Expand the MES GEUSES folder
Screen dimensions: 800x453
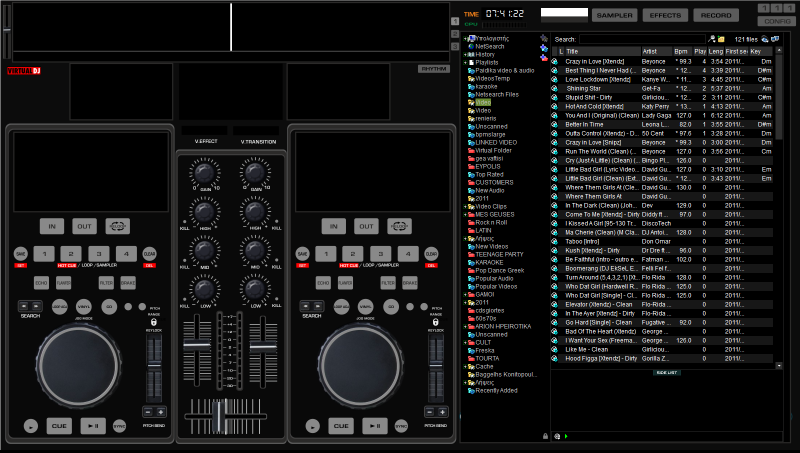click(x=465, y=215)
